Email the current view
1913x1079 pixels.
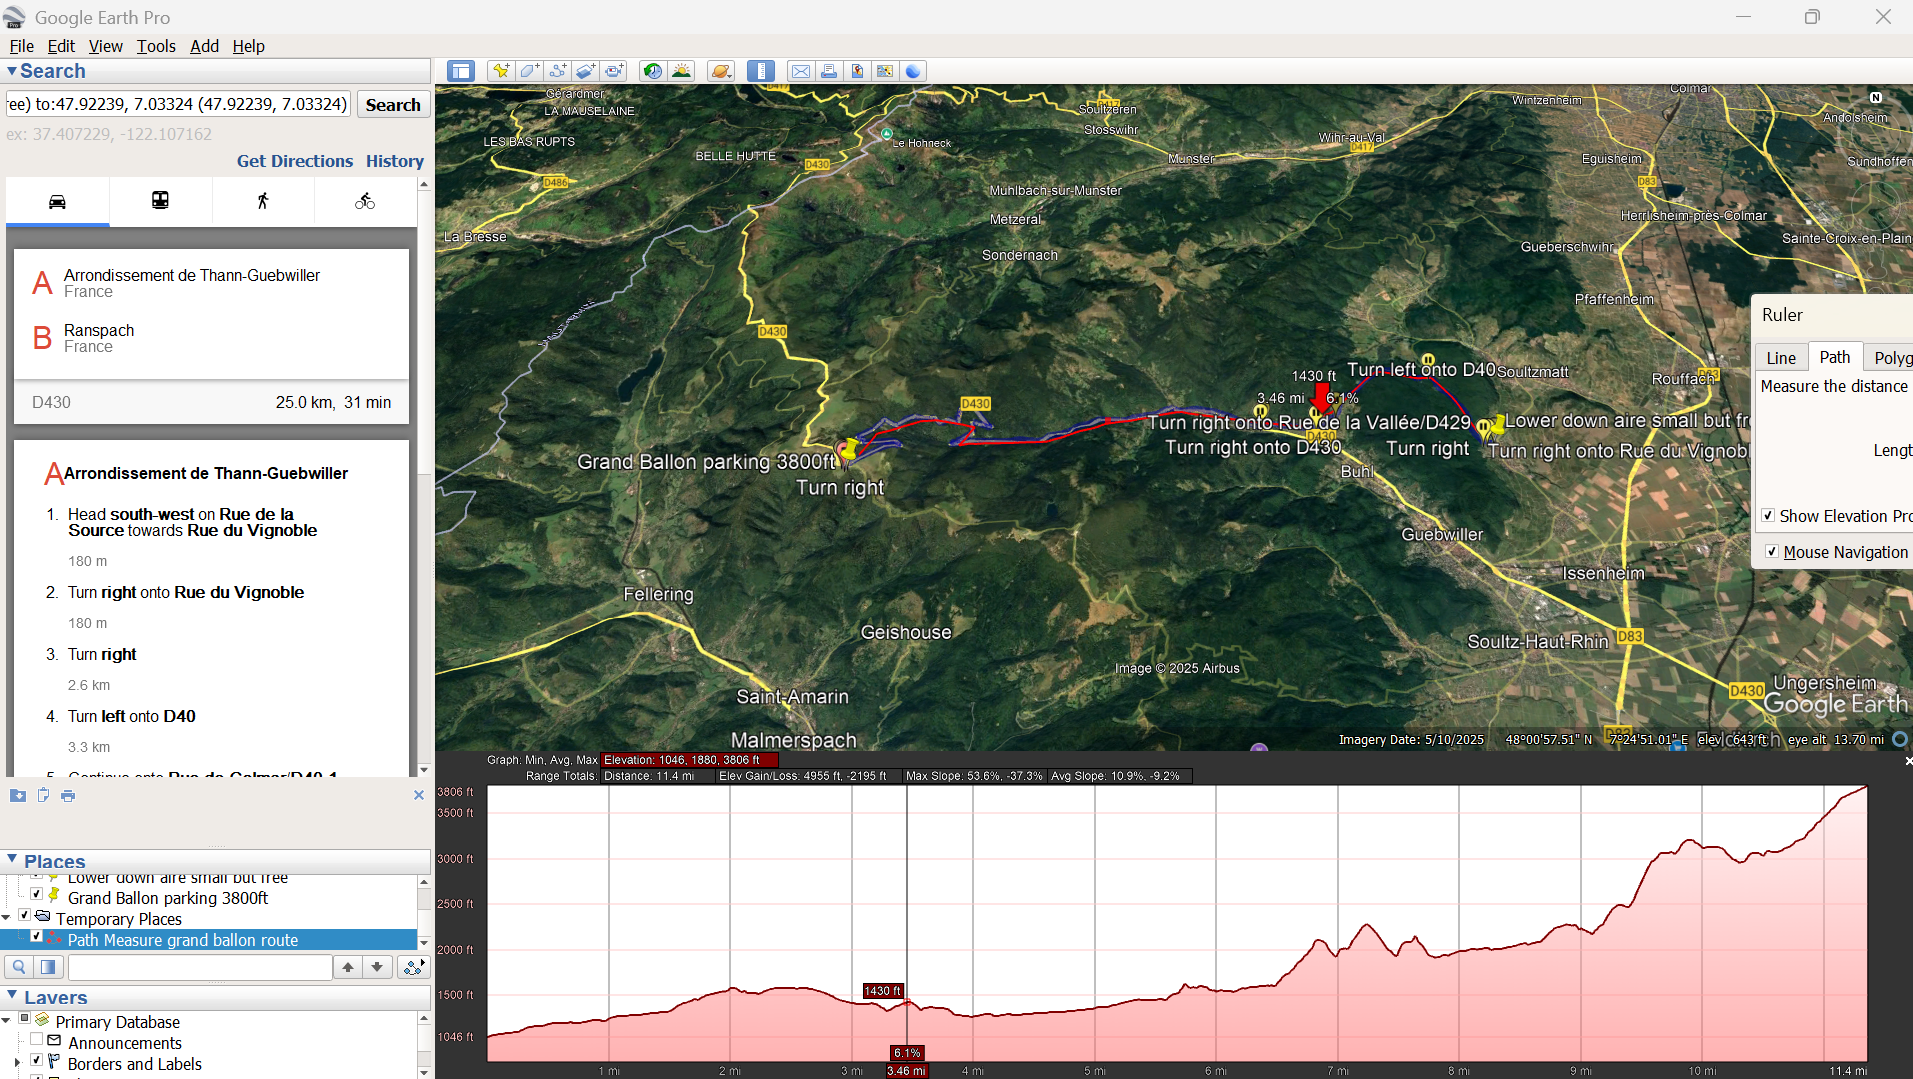tap(801, 71)
